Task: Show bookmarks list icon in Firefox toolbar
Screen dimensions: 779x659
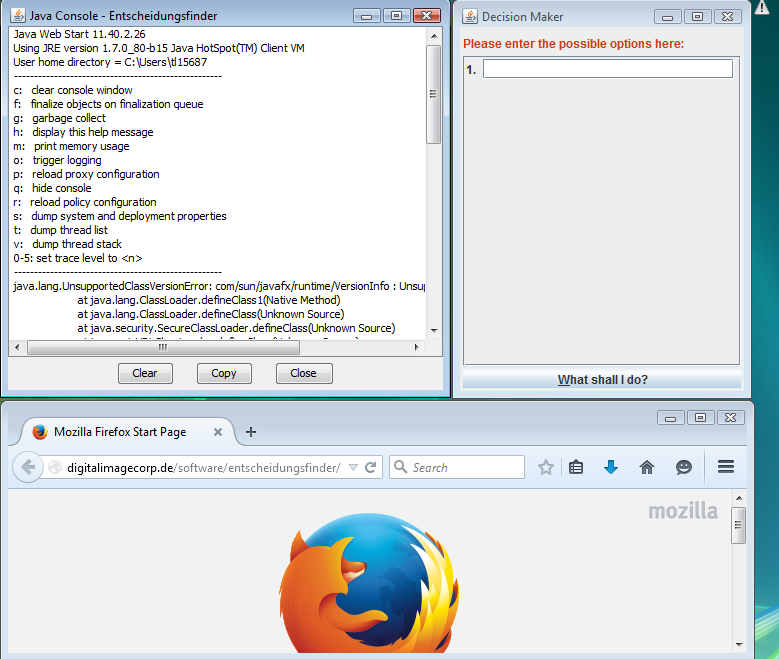Action: [576, 467]
